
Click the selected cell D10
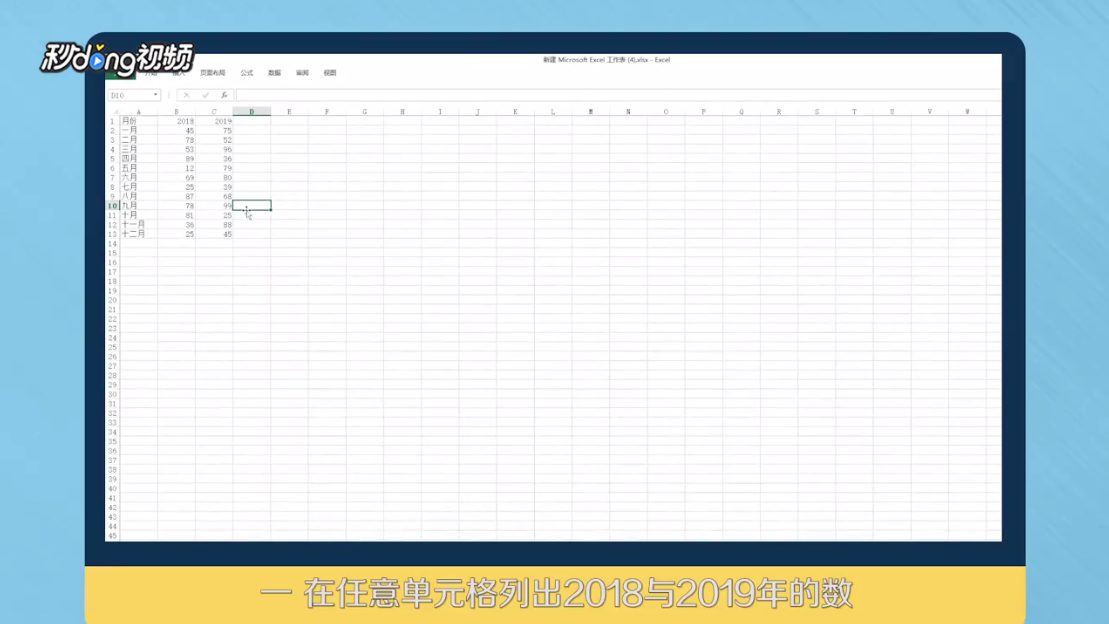pos(252,206)
